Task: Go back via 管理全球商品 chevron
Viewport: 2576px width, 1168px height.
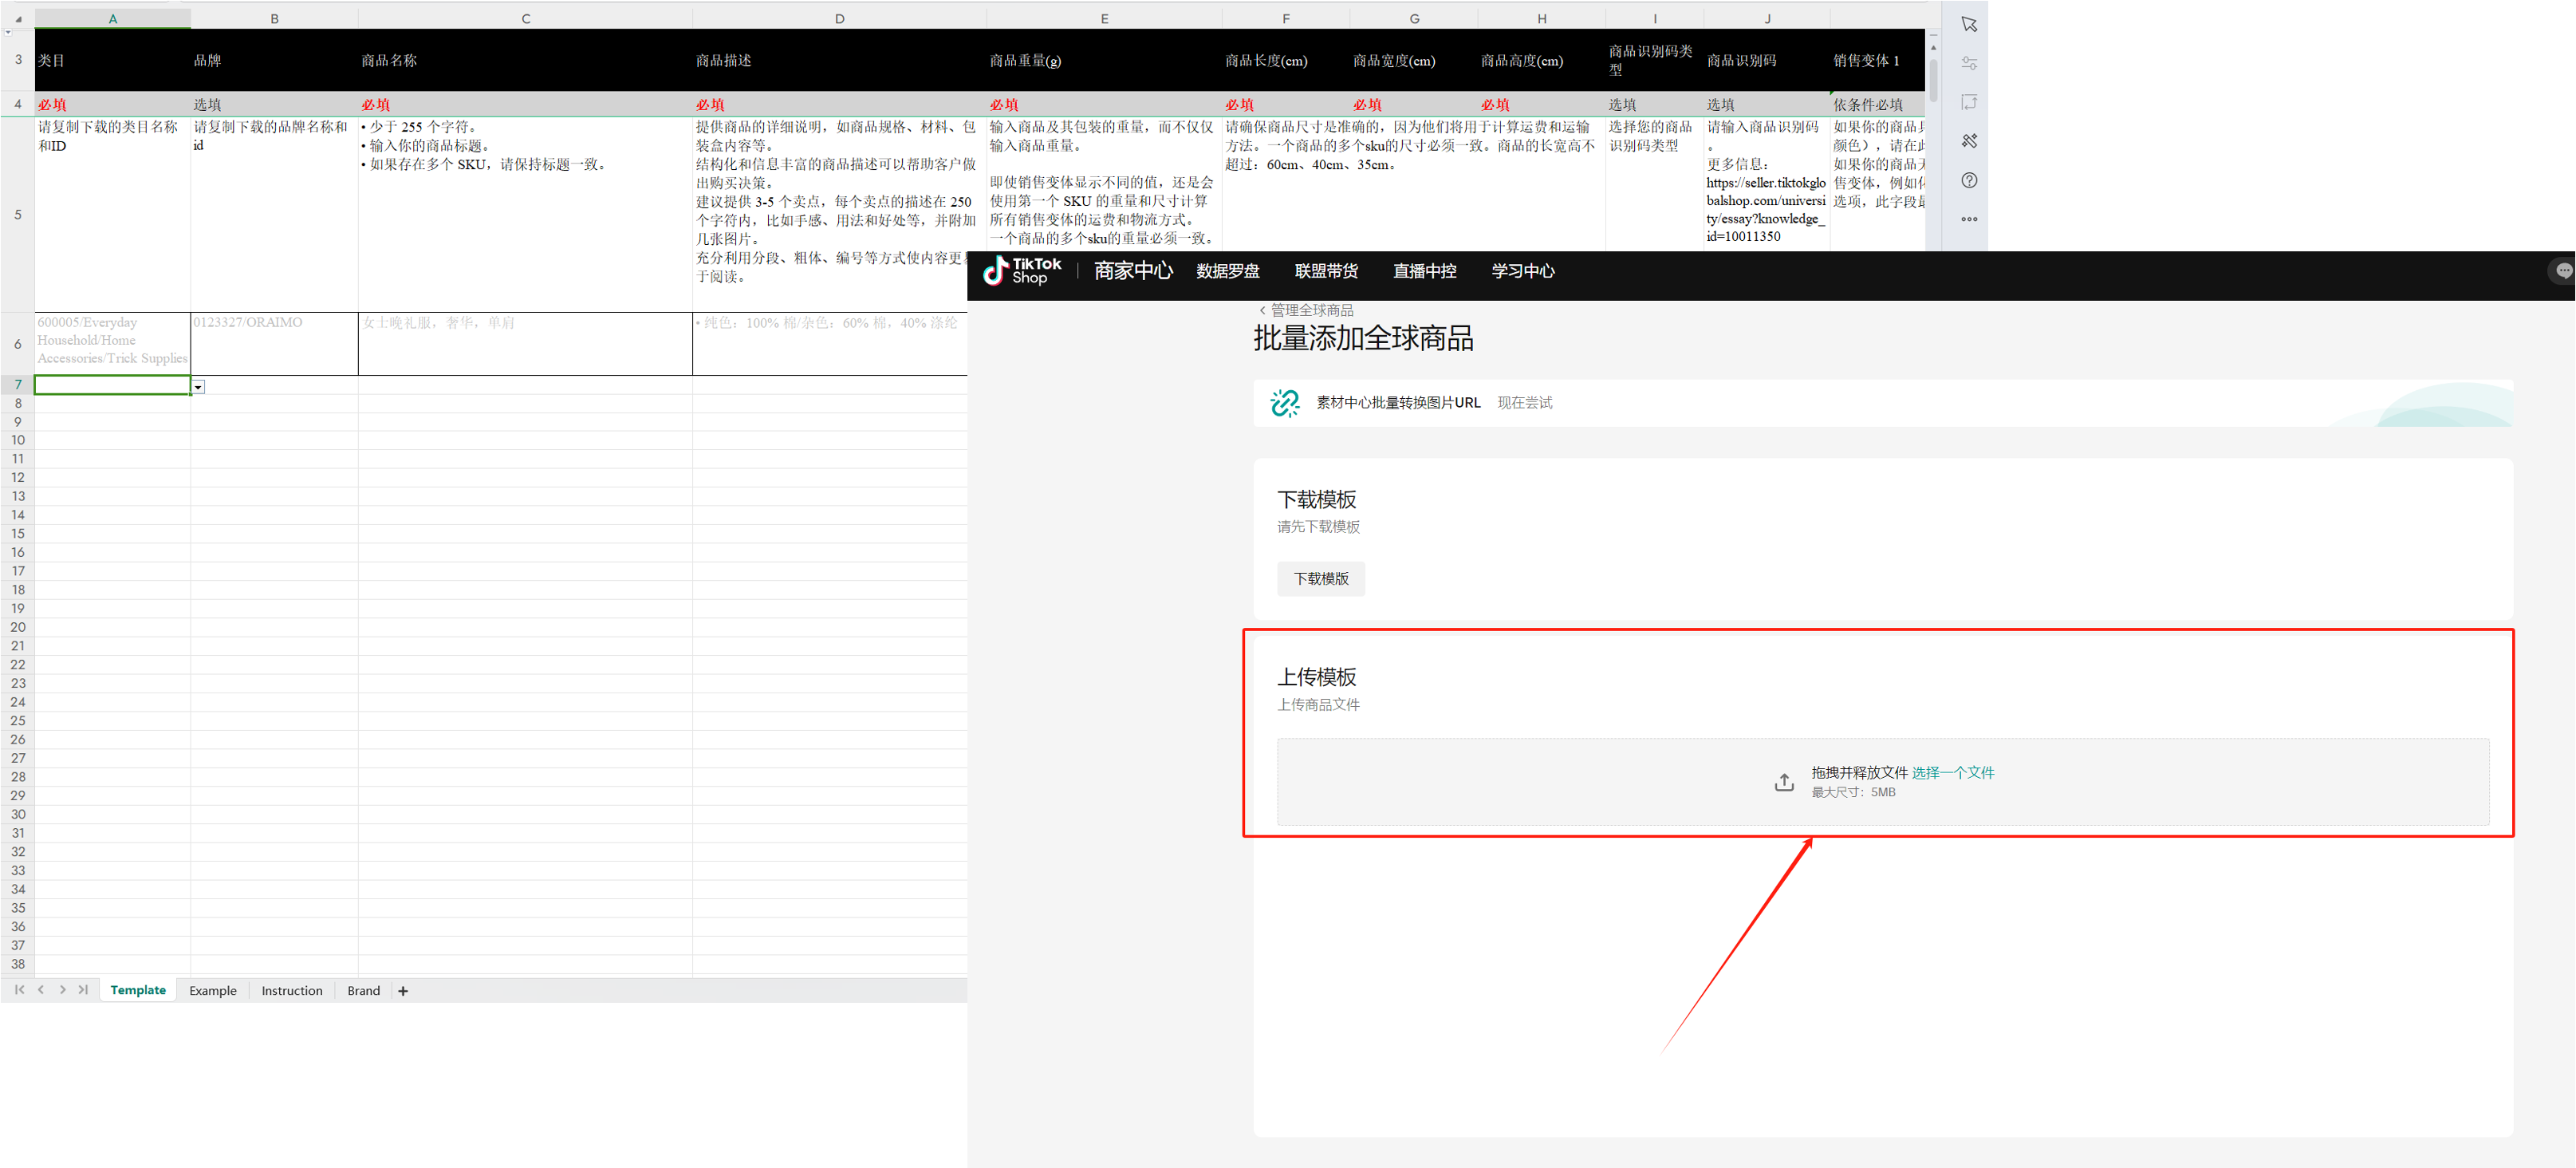Action: pyautogui.click(x=1263, y=310)
